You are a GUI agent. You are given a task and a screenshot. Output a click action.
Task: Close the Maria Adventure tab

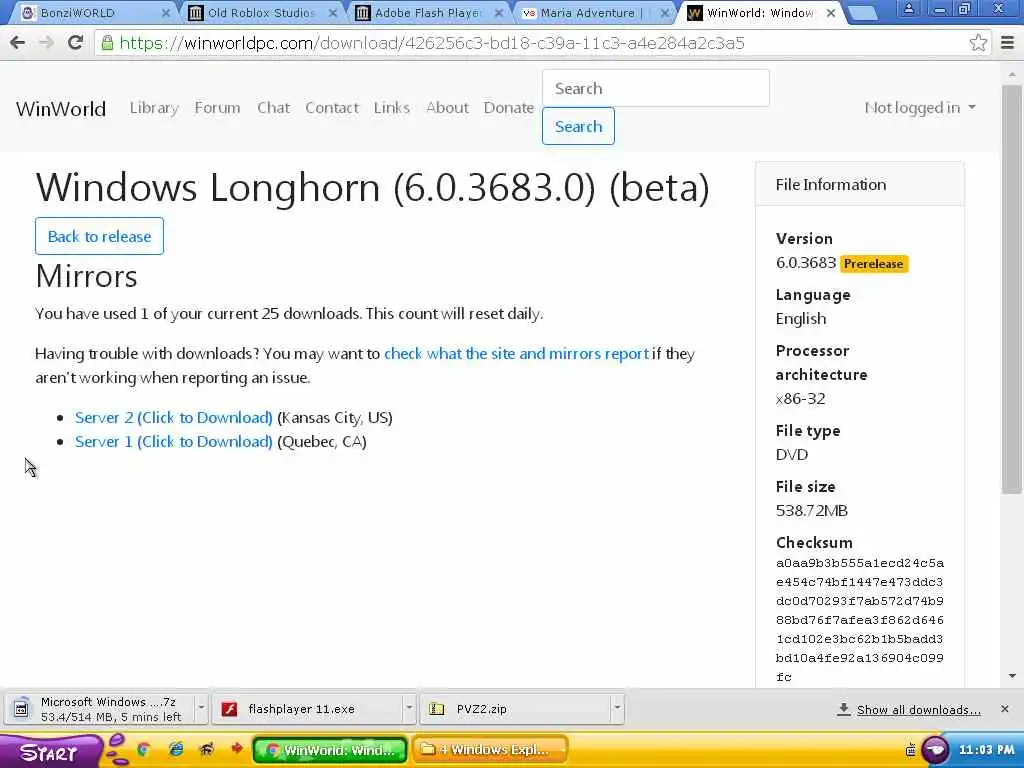(x=665, y=12)
